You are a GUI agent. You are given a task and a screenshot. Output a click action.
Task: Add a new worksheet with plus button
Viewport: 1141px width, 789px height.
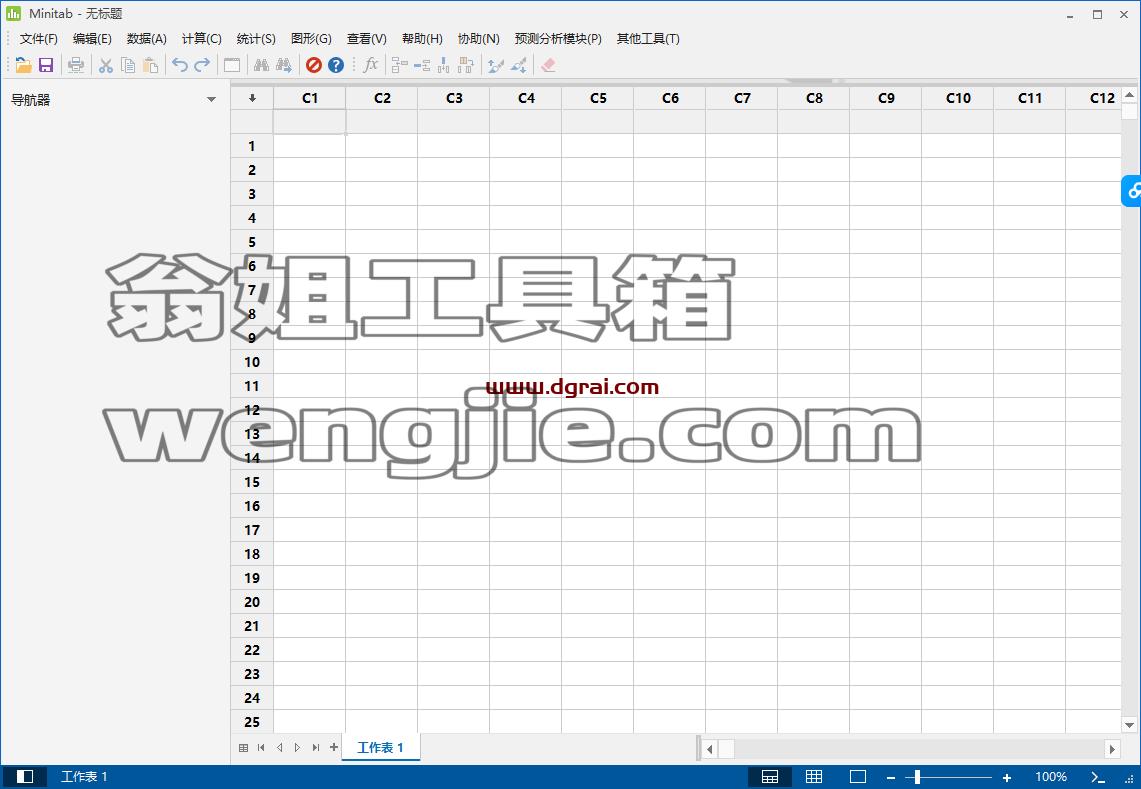pos(334,748)
